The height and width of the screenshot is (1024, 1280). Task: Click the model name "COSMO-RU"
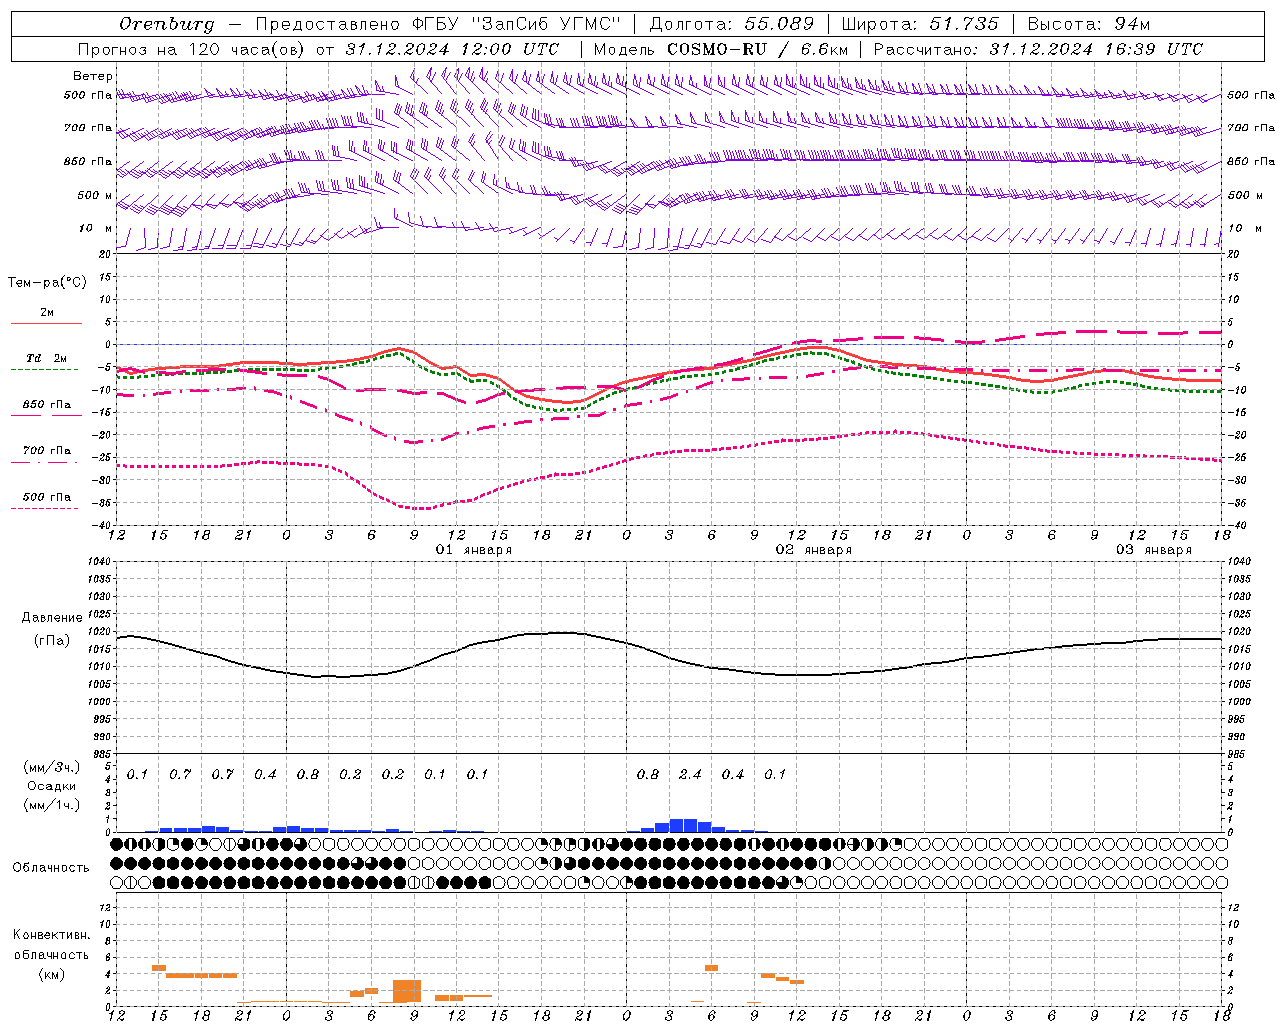[717, 49]
